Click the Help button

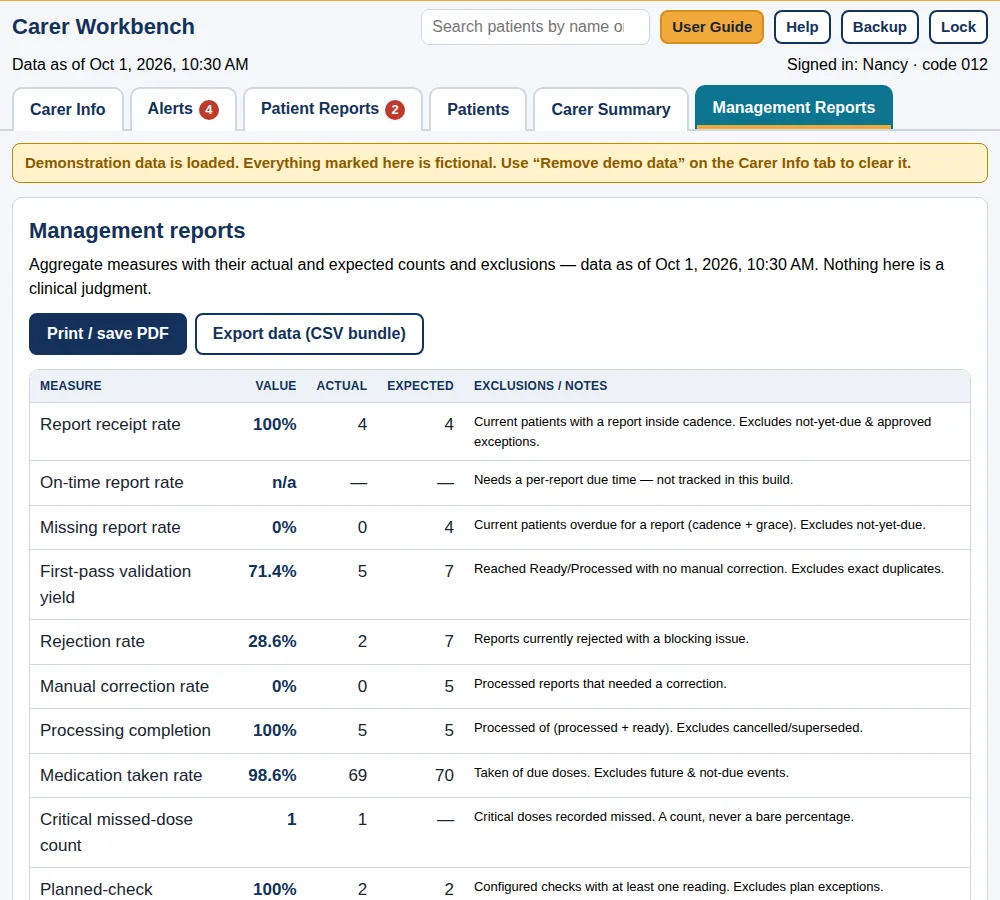click(802, 27)
